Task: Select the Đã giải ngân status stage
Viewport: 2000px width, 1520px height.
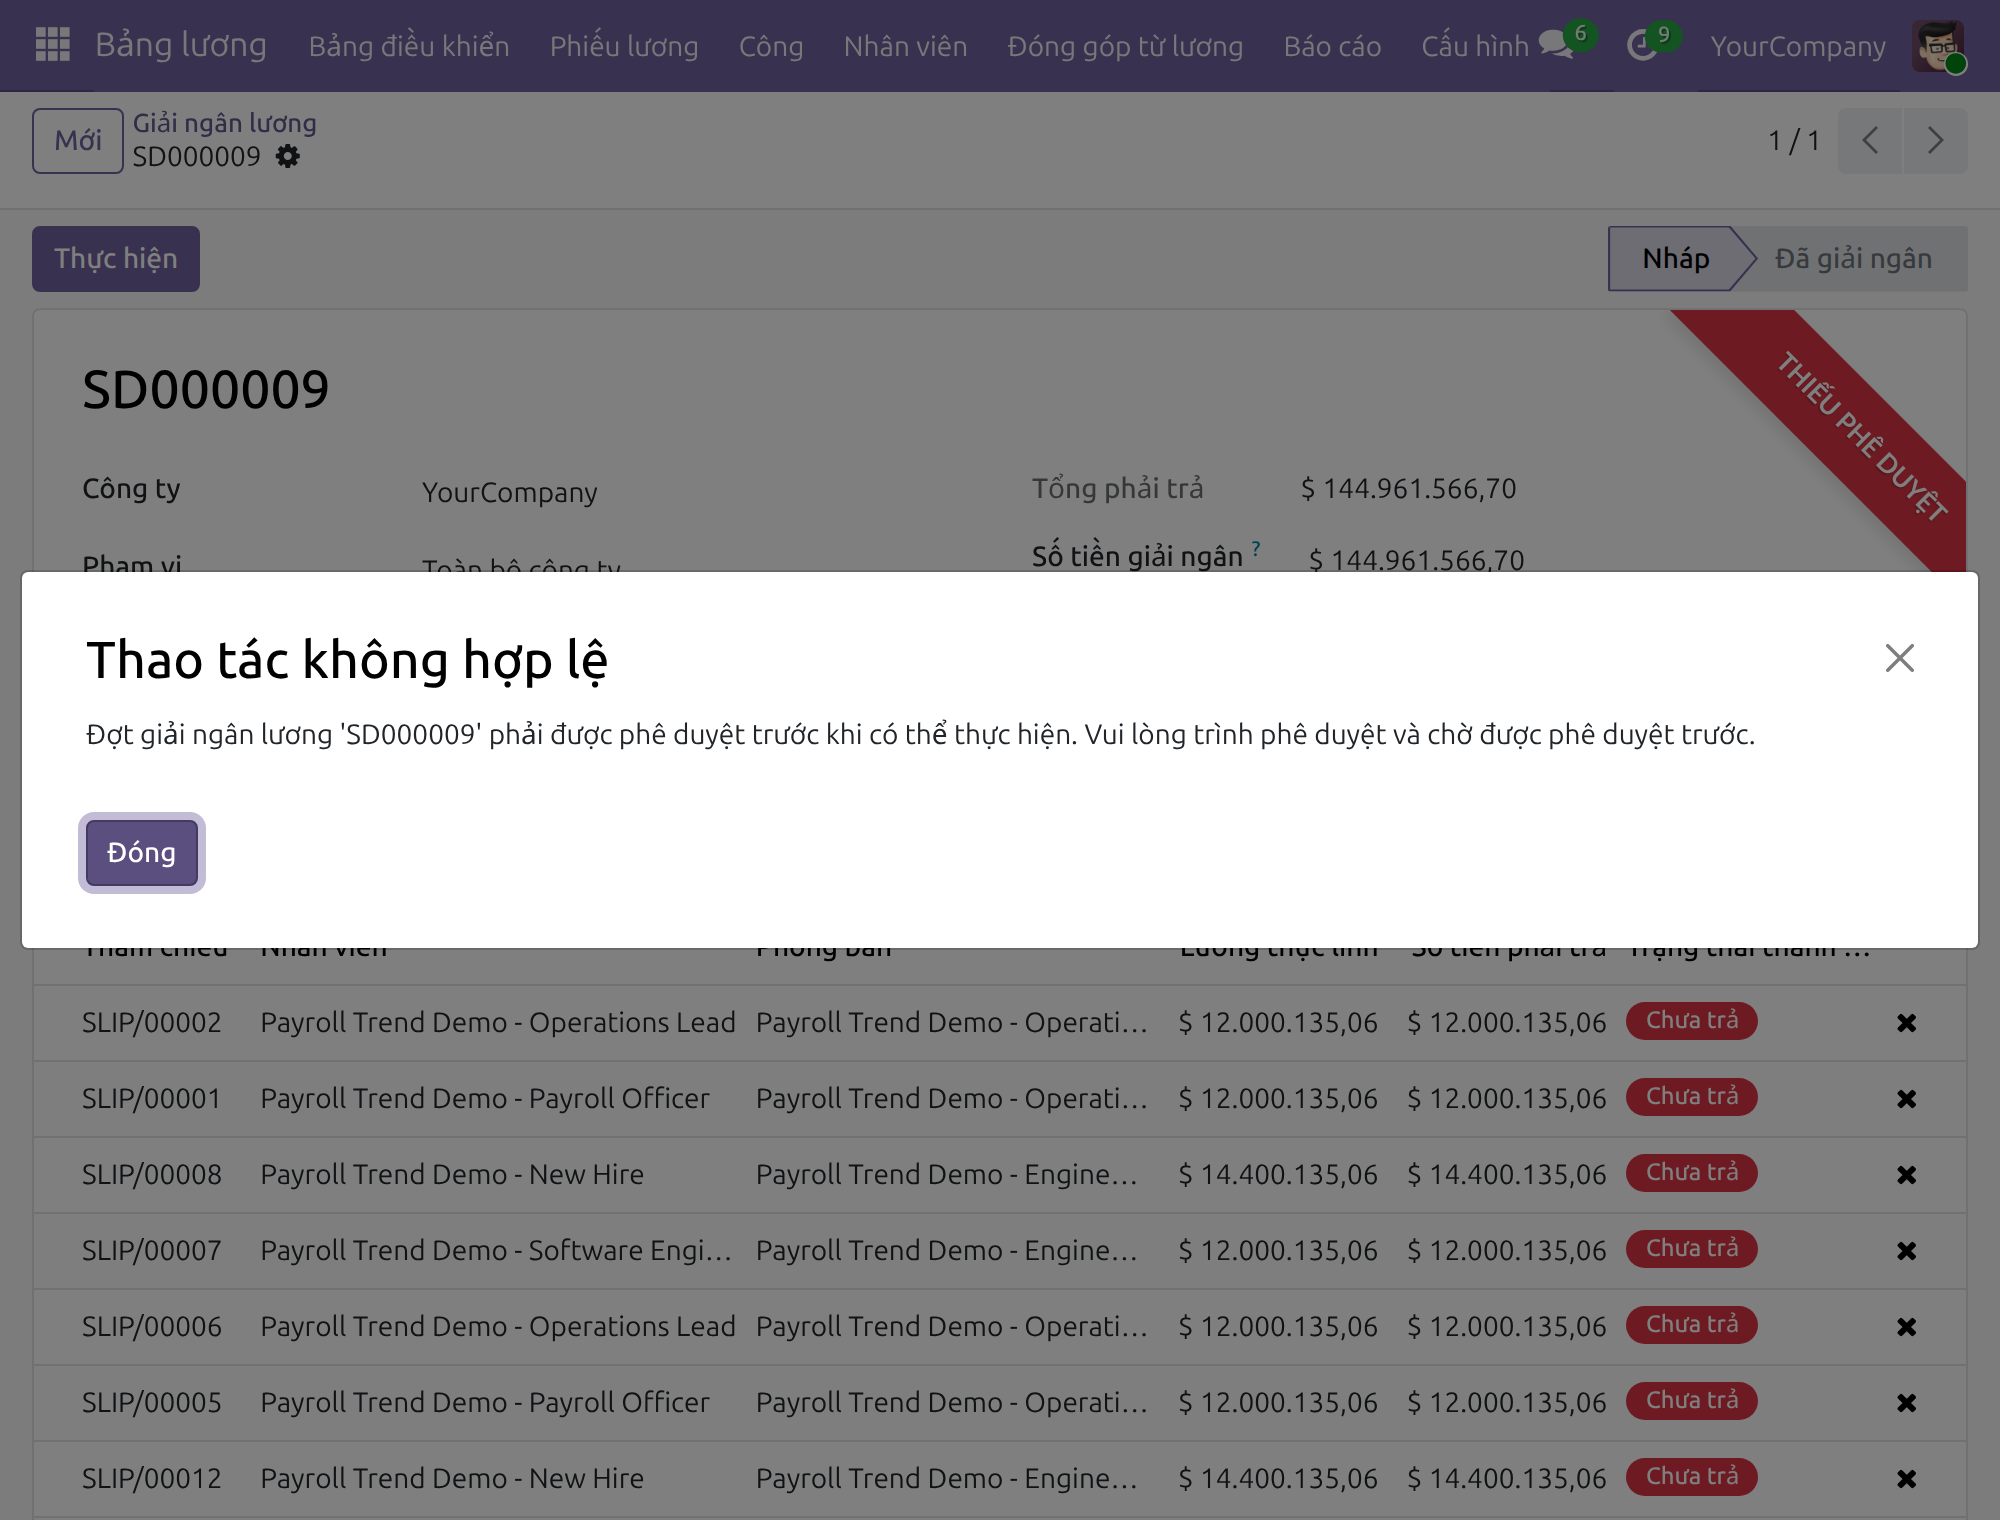Action: pyautogui.click(x=1853, y=259)
